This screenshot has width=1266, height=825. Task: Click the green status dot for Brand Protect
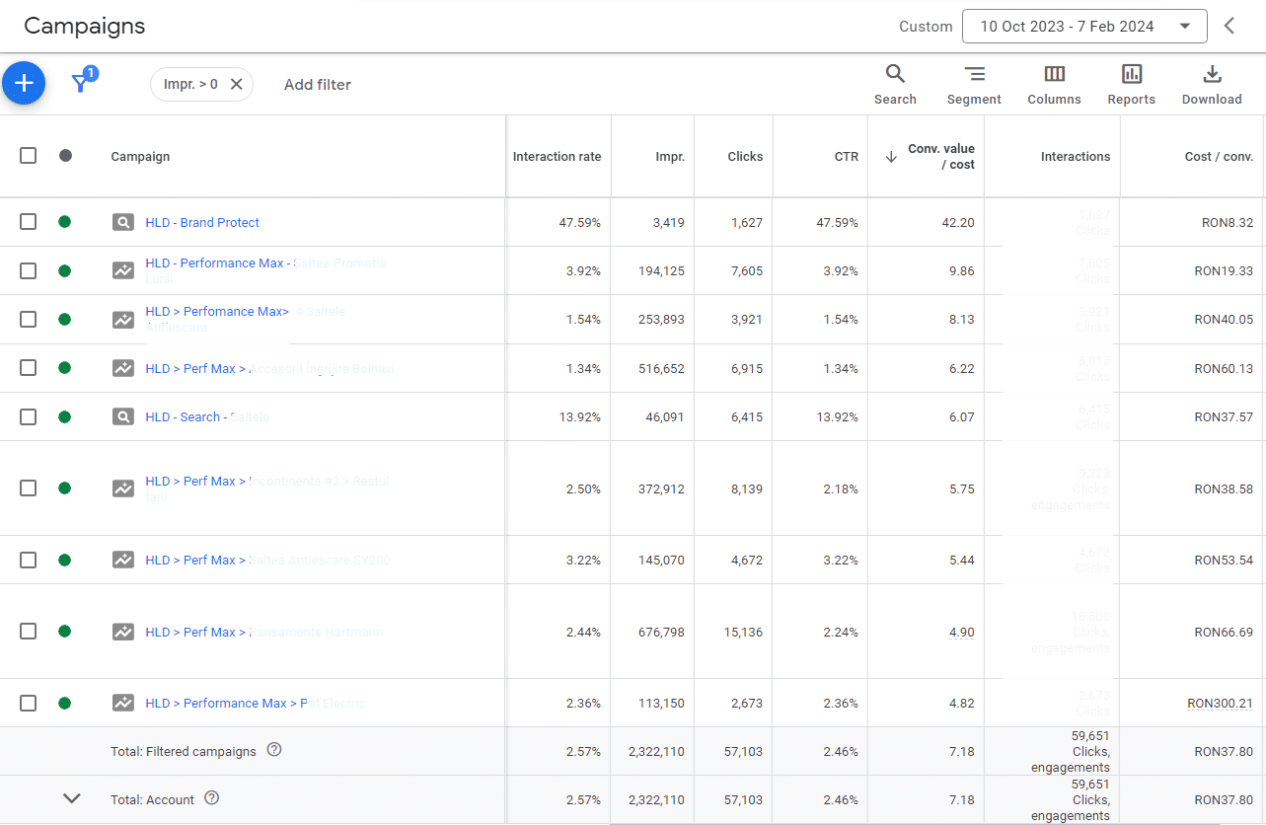[65, 222]
